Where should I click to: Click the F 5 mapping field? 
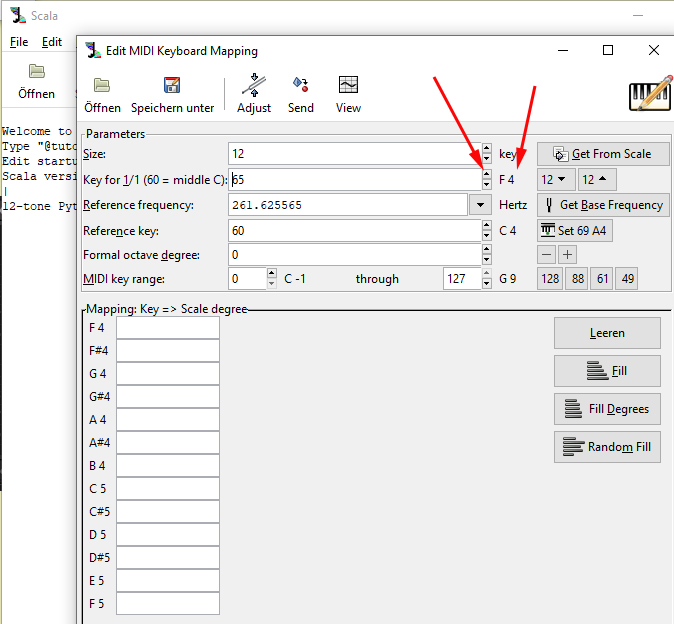click(168, 604)
